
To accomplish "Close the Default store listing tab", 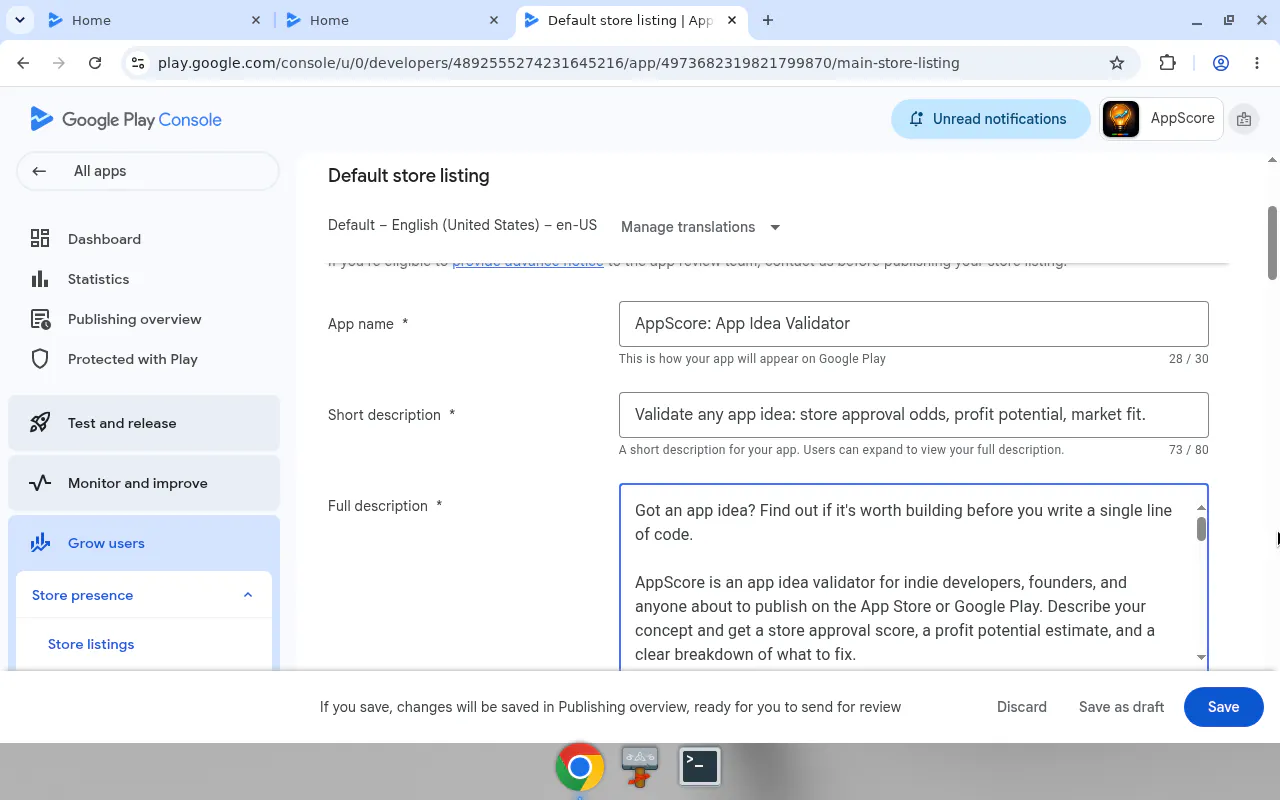I will 732,20.
